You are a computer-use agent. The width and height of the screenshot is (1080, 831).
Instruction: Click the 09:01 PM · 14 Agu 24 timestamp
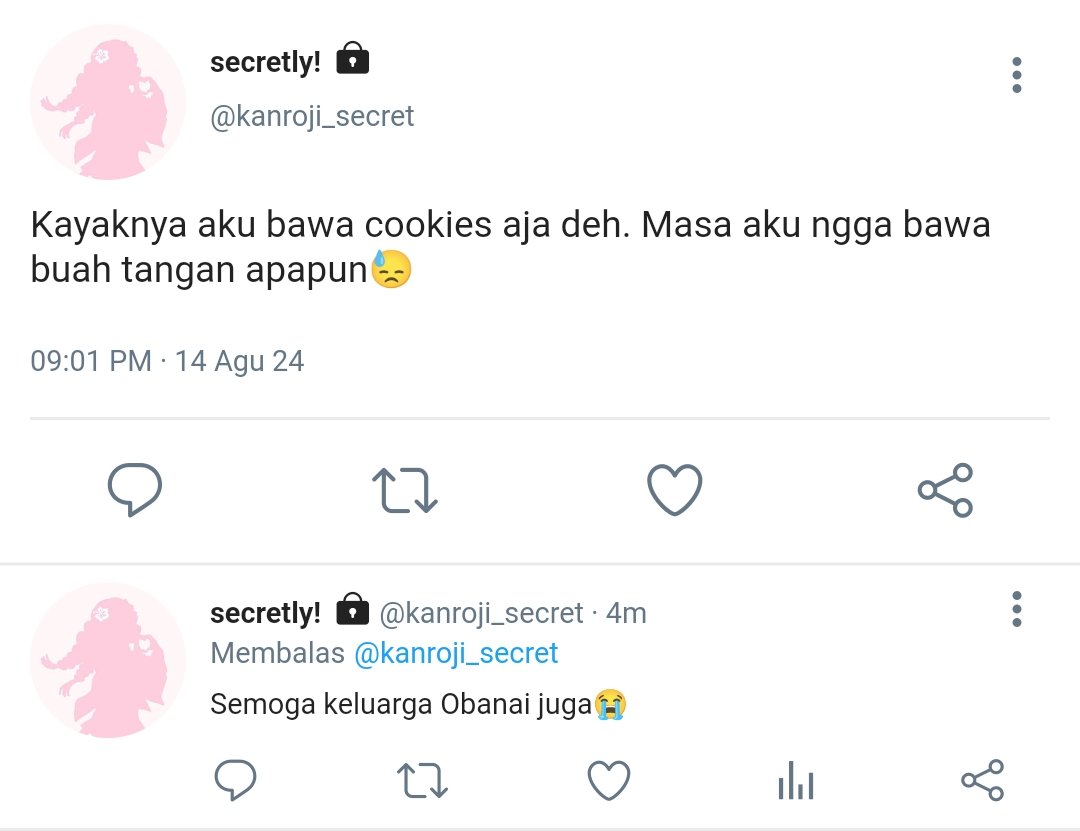(167, 361)
